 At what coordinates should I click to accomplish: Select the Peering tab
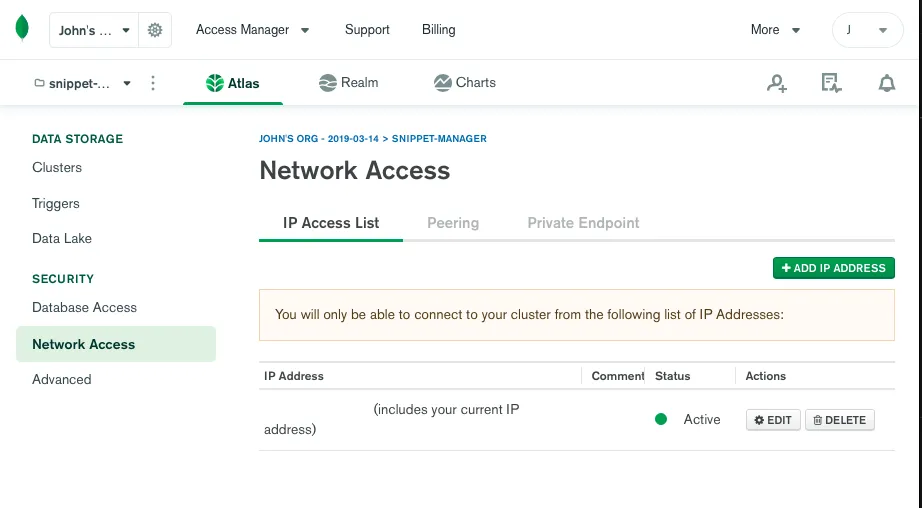[453, 223]
